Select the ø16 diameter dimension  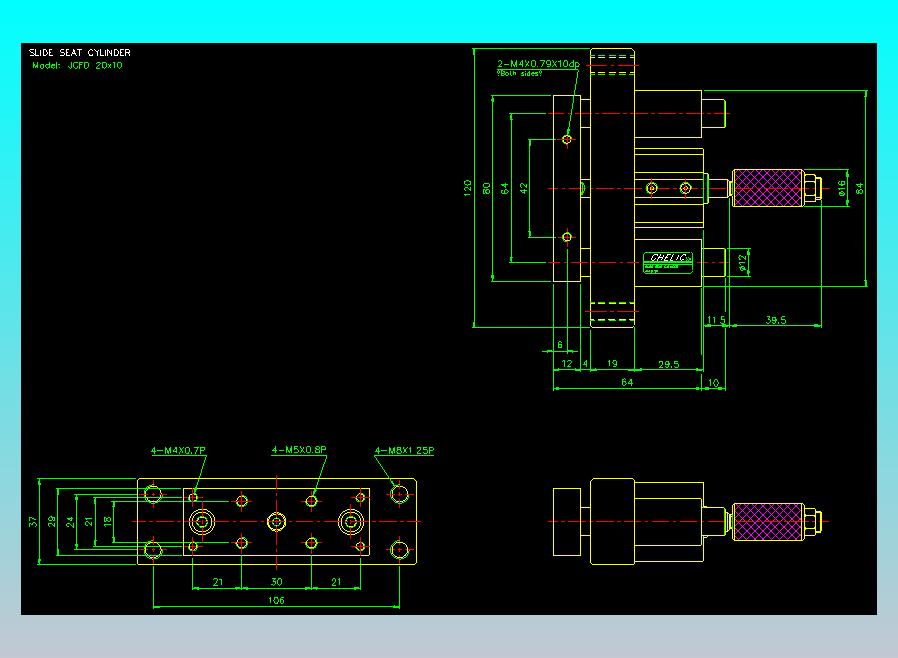841,188
